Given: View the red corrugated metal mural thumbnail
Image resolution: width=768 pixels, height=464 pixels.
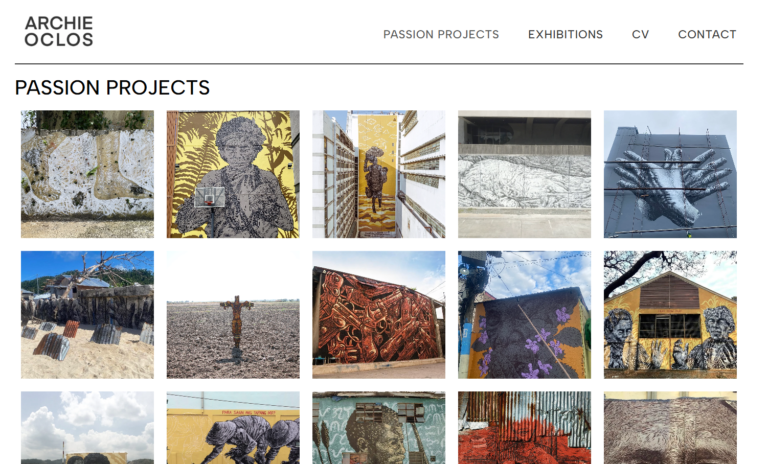Looking at the screenshot, I should [525, 428].
